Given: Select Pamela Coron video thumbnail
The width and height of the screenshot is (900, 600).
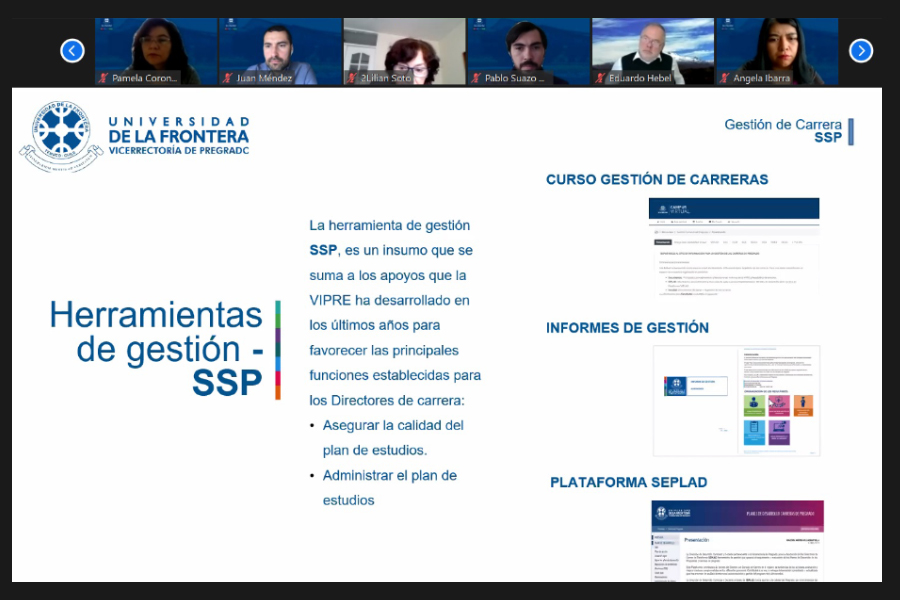Looking at the screenshot, I should coord(156,52).
